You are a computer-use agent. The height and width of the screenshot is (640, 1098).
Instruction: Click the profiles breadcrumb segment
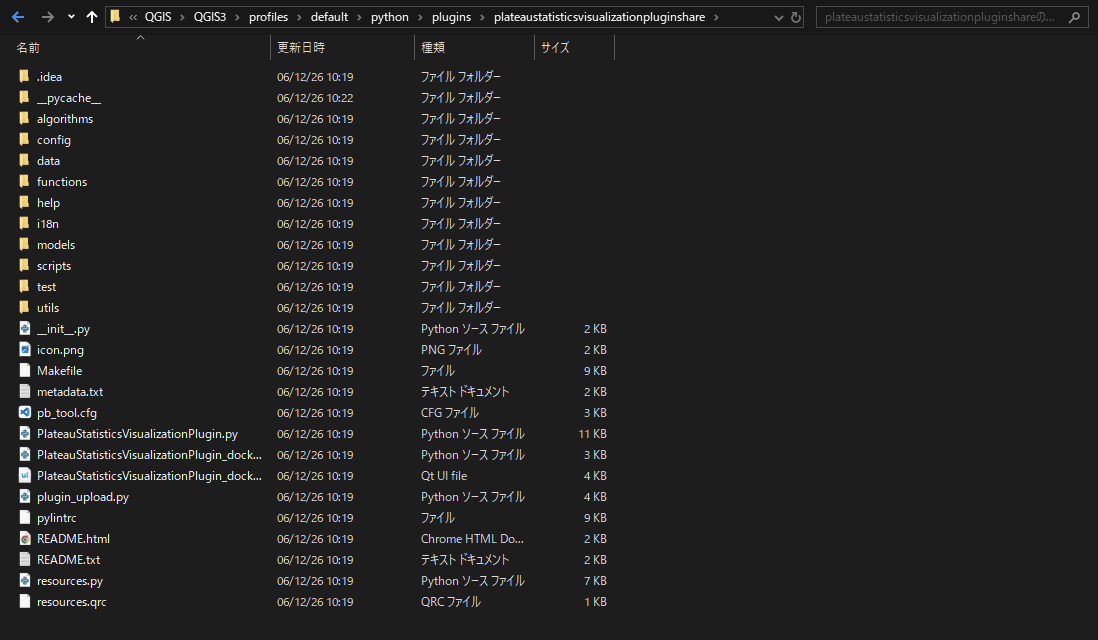(268, 18)
